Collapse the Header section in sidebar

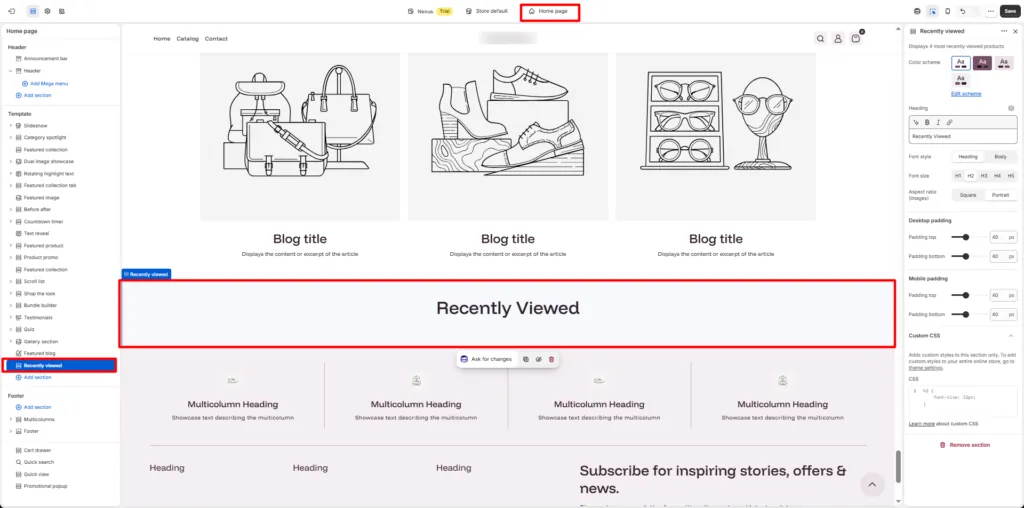point(10,71)
